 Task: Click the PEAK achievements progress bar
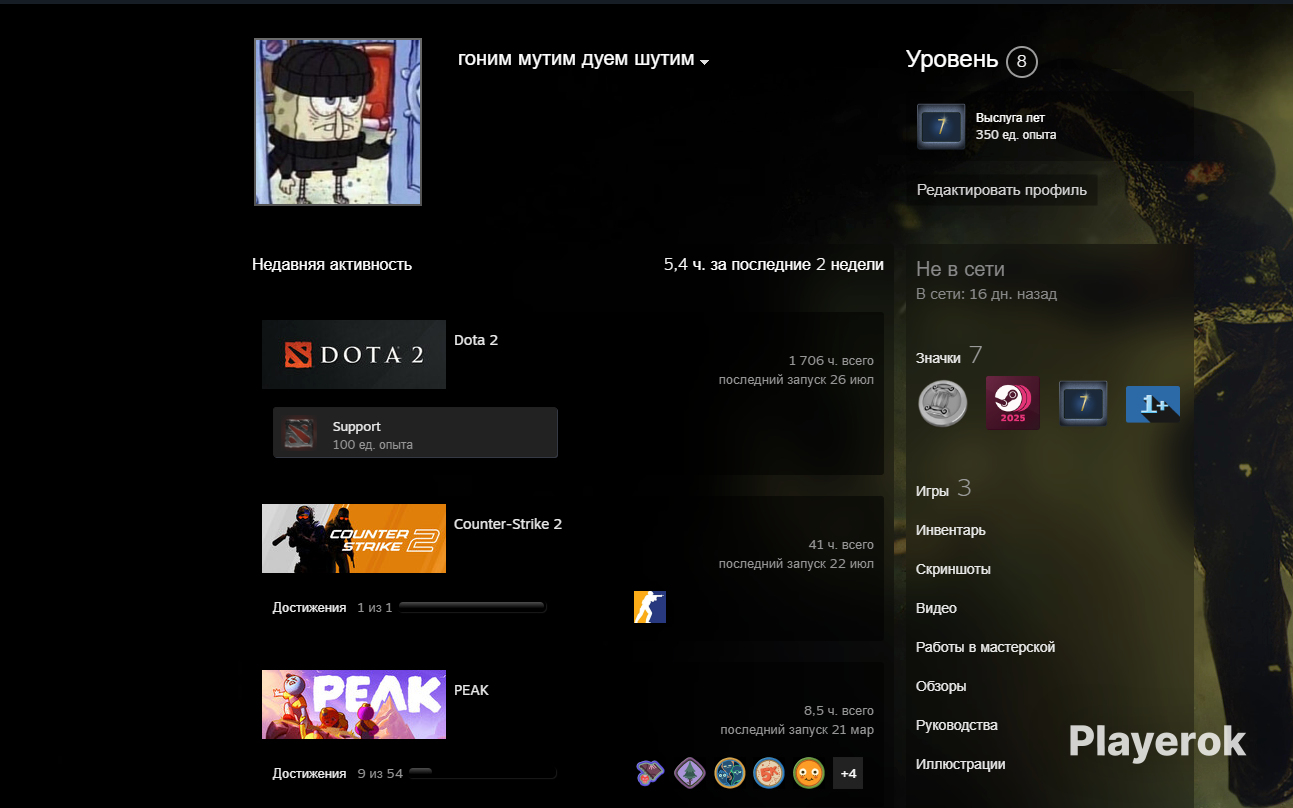point(483,773)
